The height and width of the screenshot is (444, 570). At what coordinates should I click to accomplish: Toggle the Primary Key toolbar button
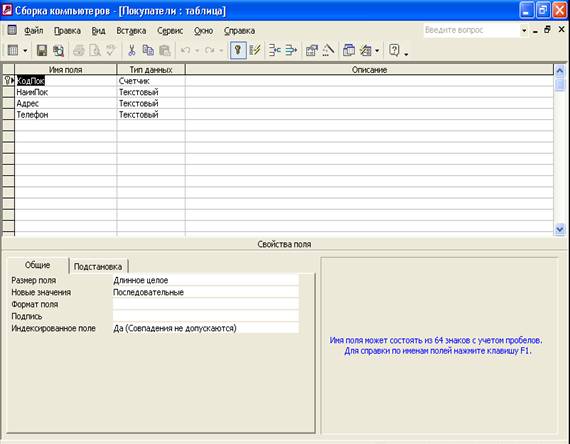(x=238, y=50)
